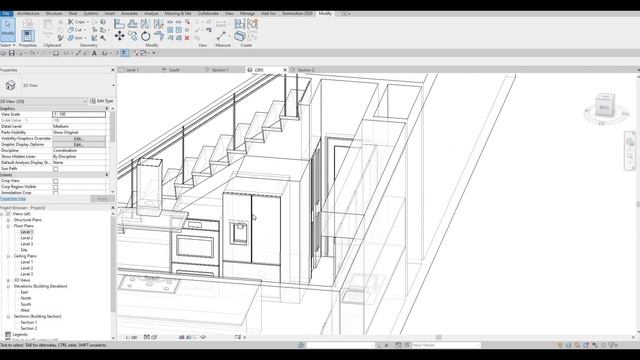Click the Create Assembly icon
The image size is (640, 360).
click(x=240, y=24)
